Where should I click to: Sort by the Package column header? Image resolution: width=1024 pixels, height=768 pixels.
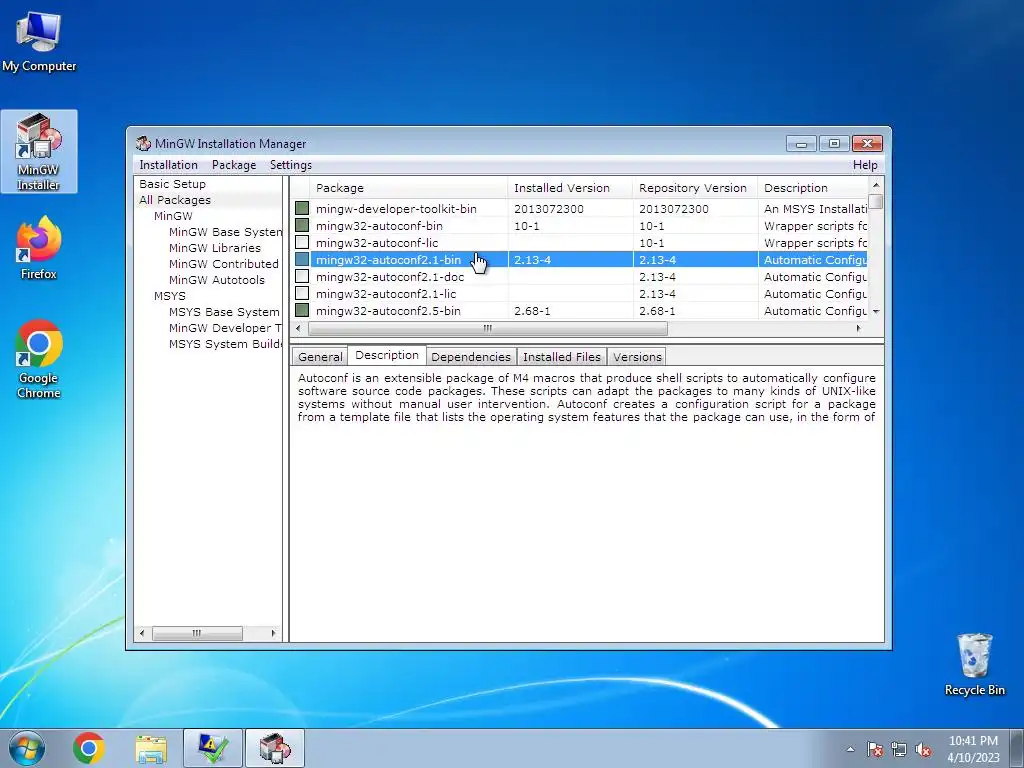[x=409, y=188]
